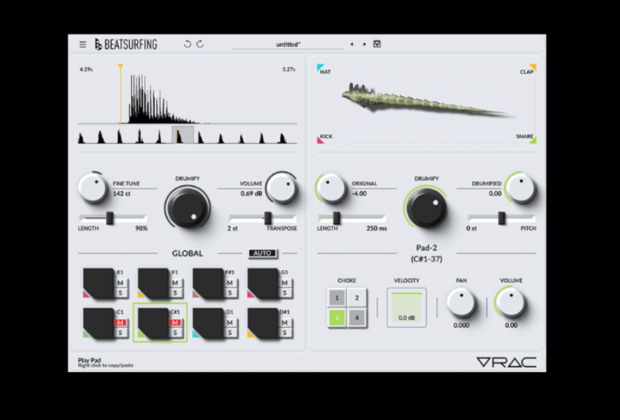Click the 250 ms length value
This screenshot has height=420, width=620.
[376, 229]
